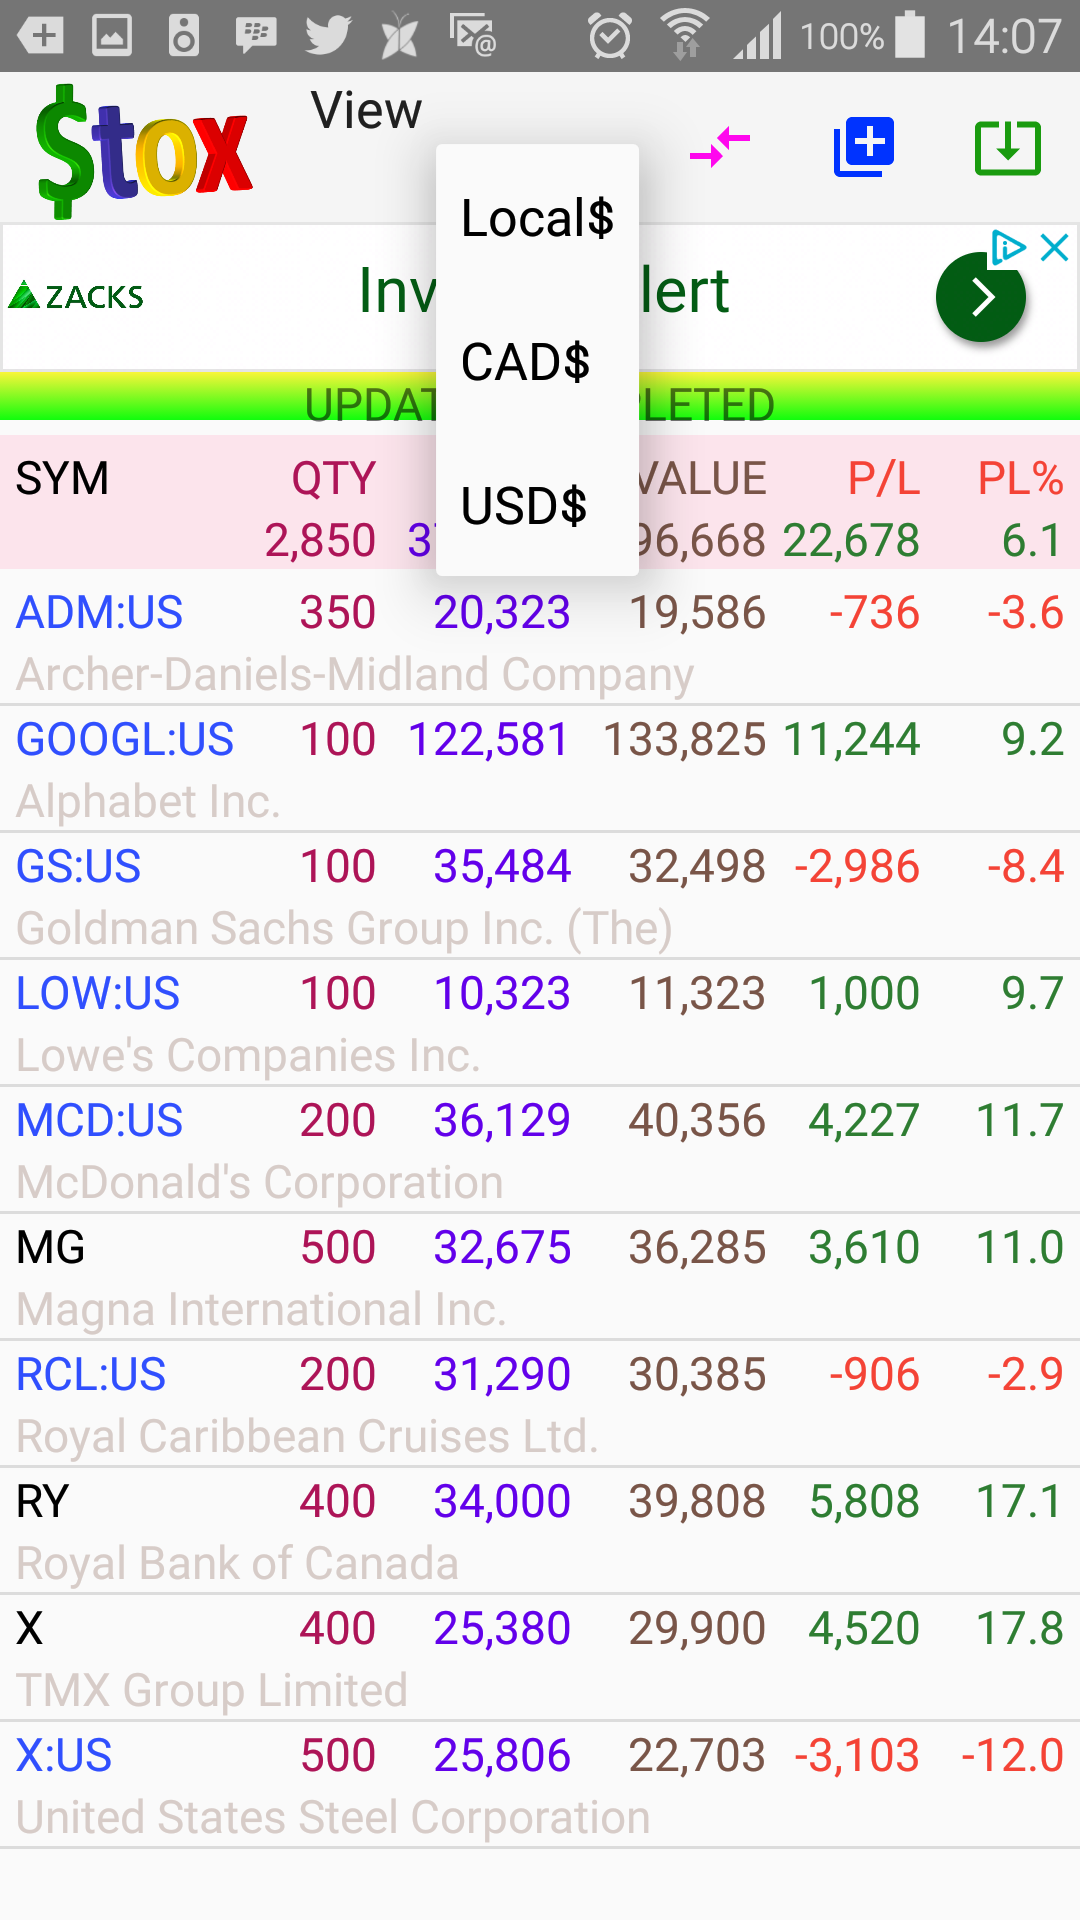Close the Zacks advertisement
This screenshot has height=1920, width=1080.
click(x=1055, y=247)
